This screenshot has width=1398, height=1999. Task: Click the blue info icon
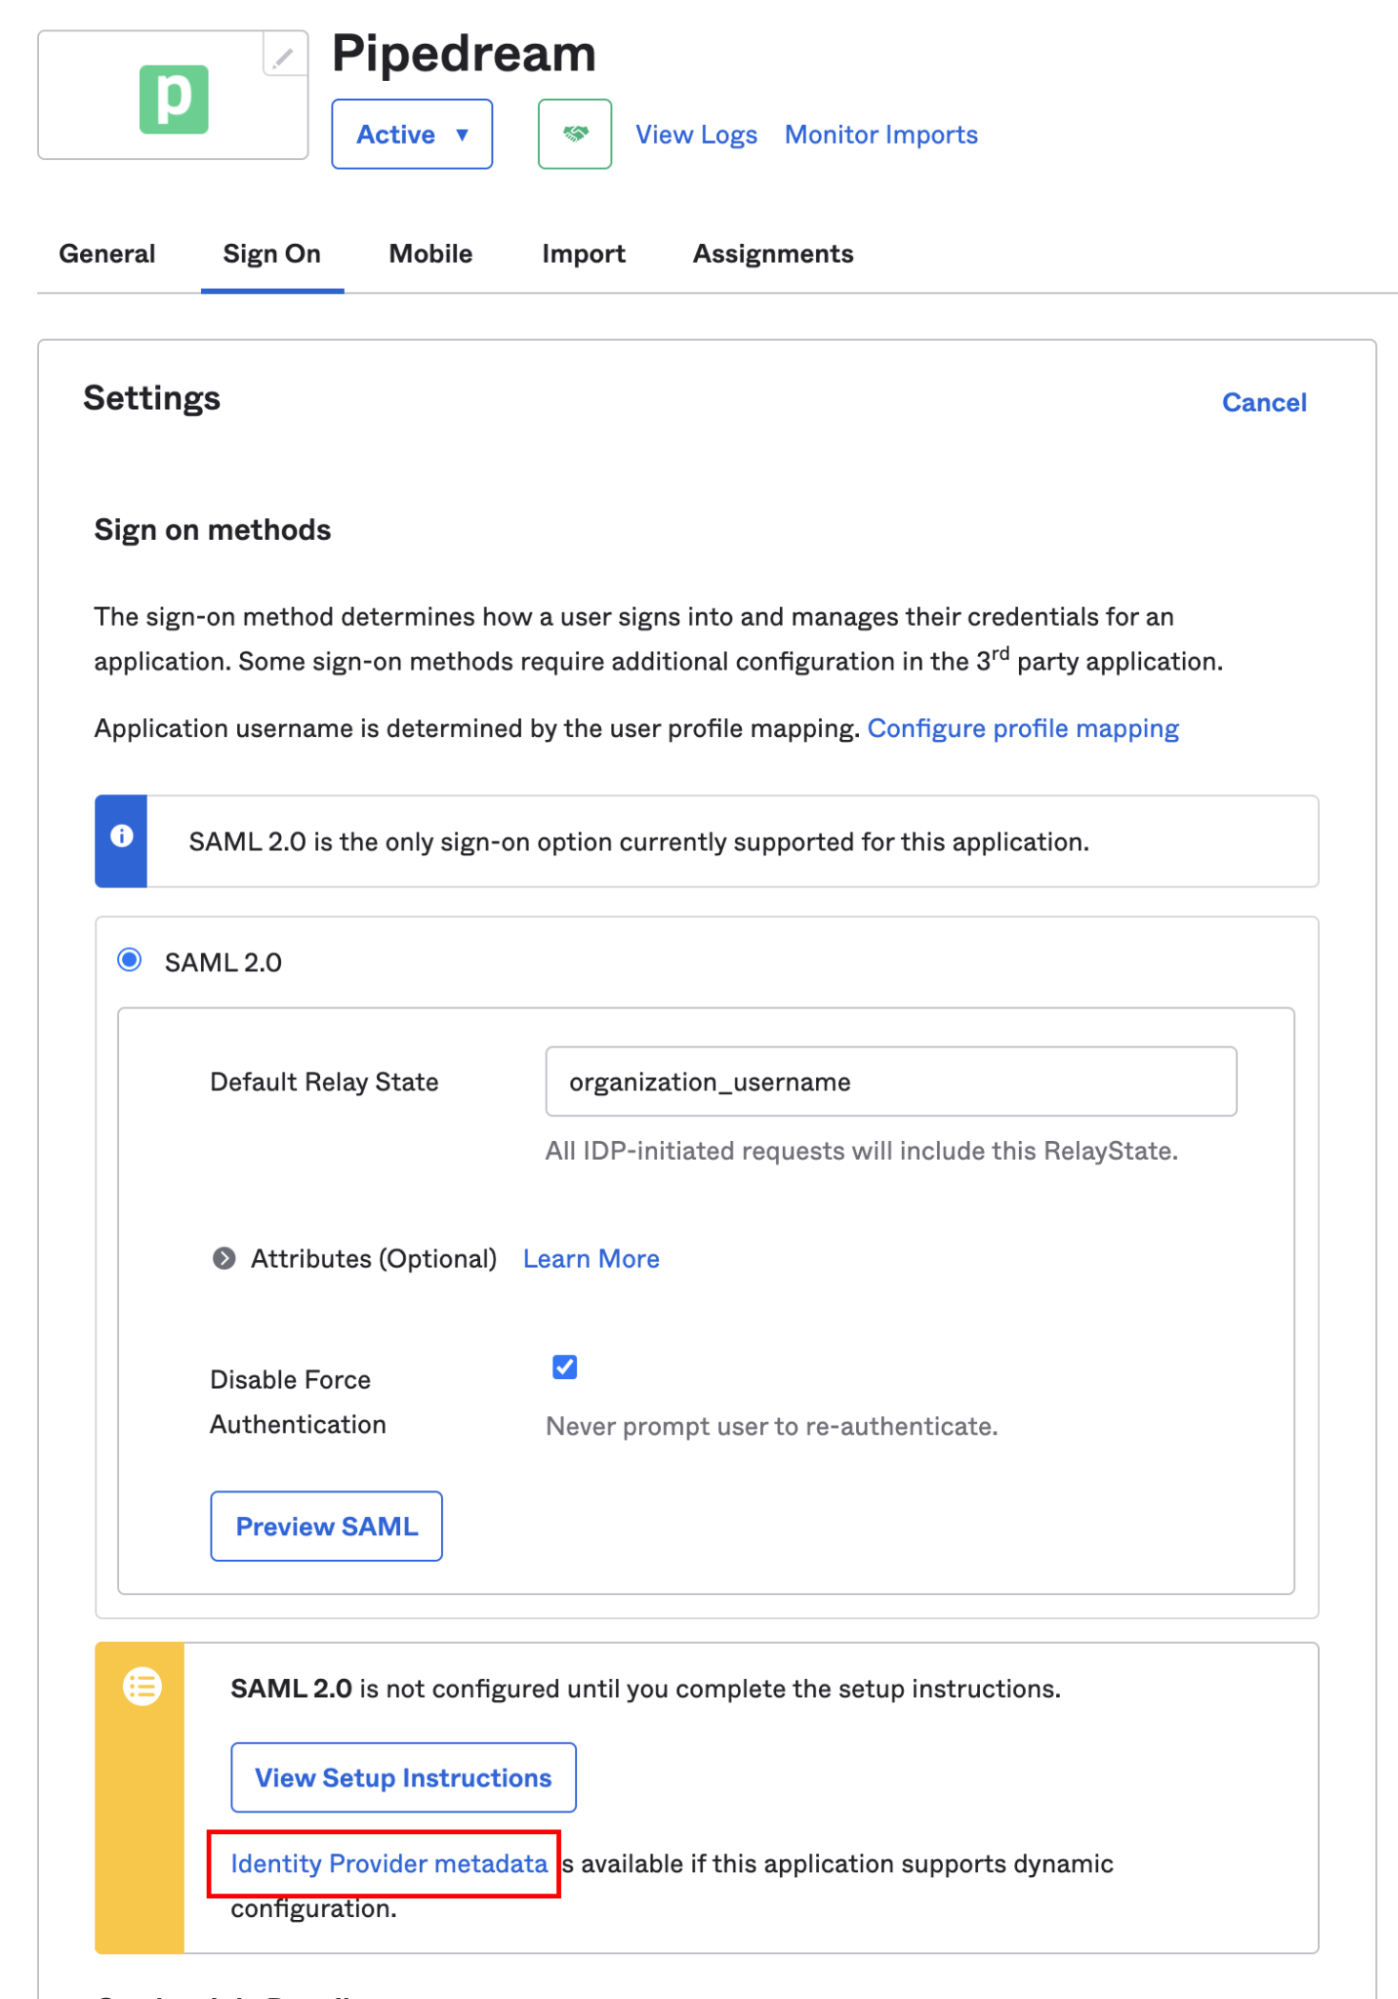coord(122,837)
